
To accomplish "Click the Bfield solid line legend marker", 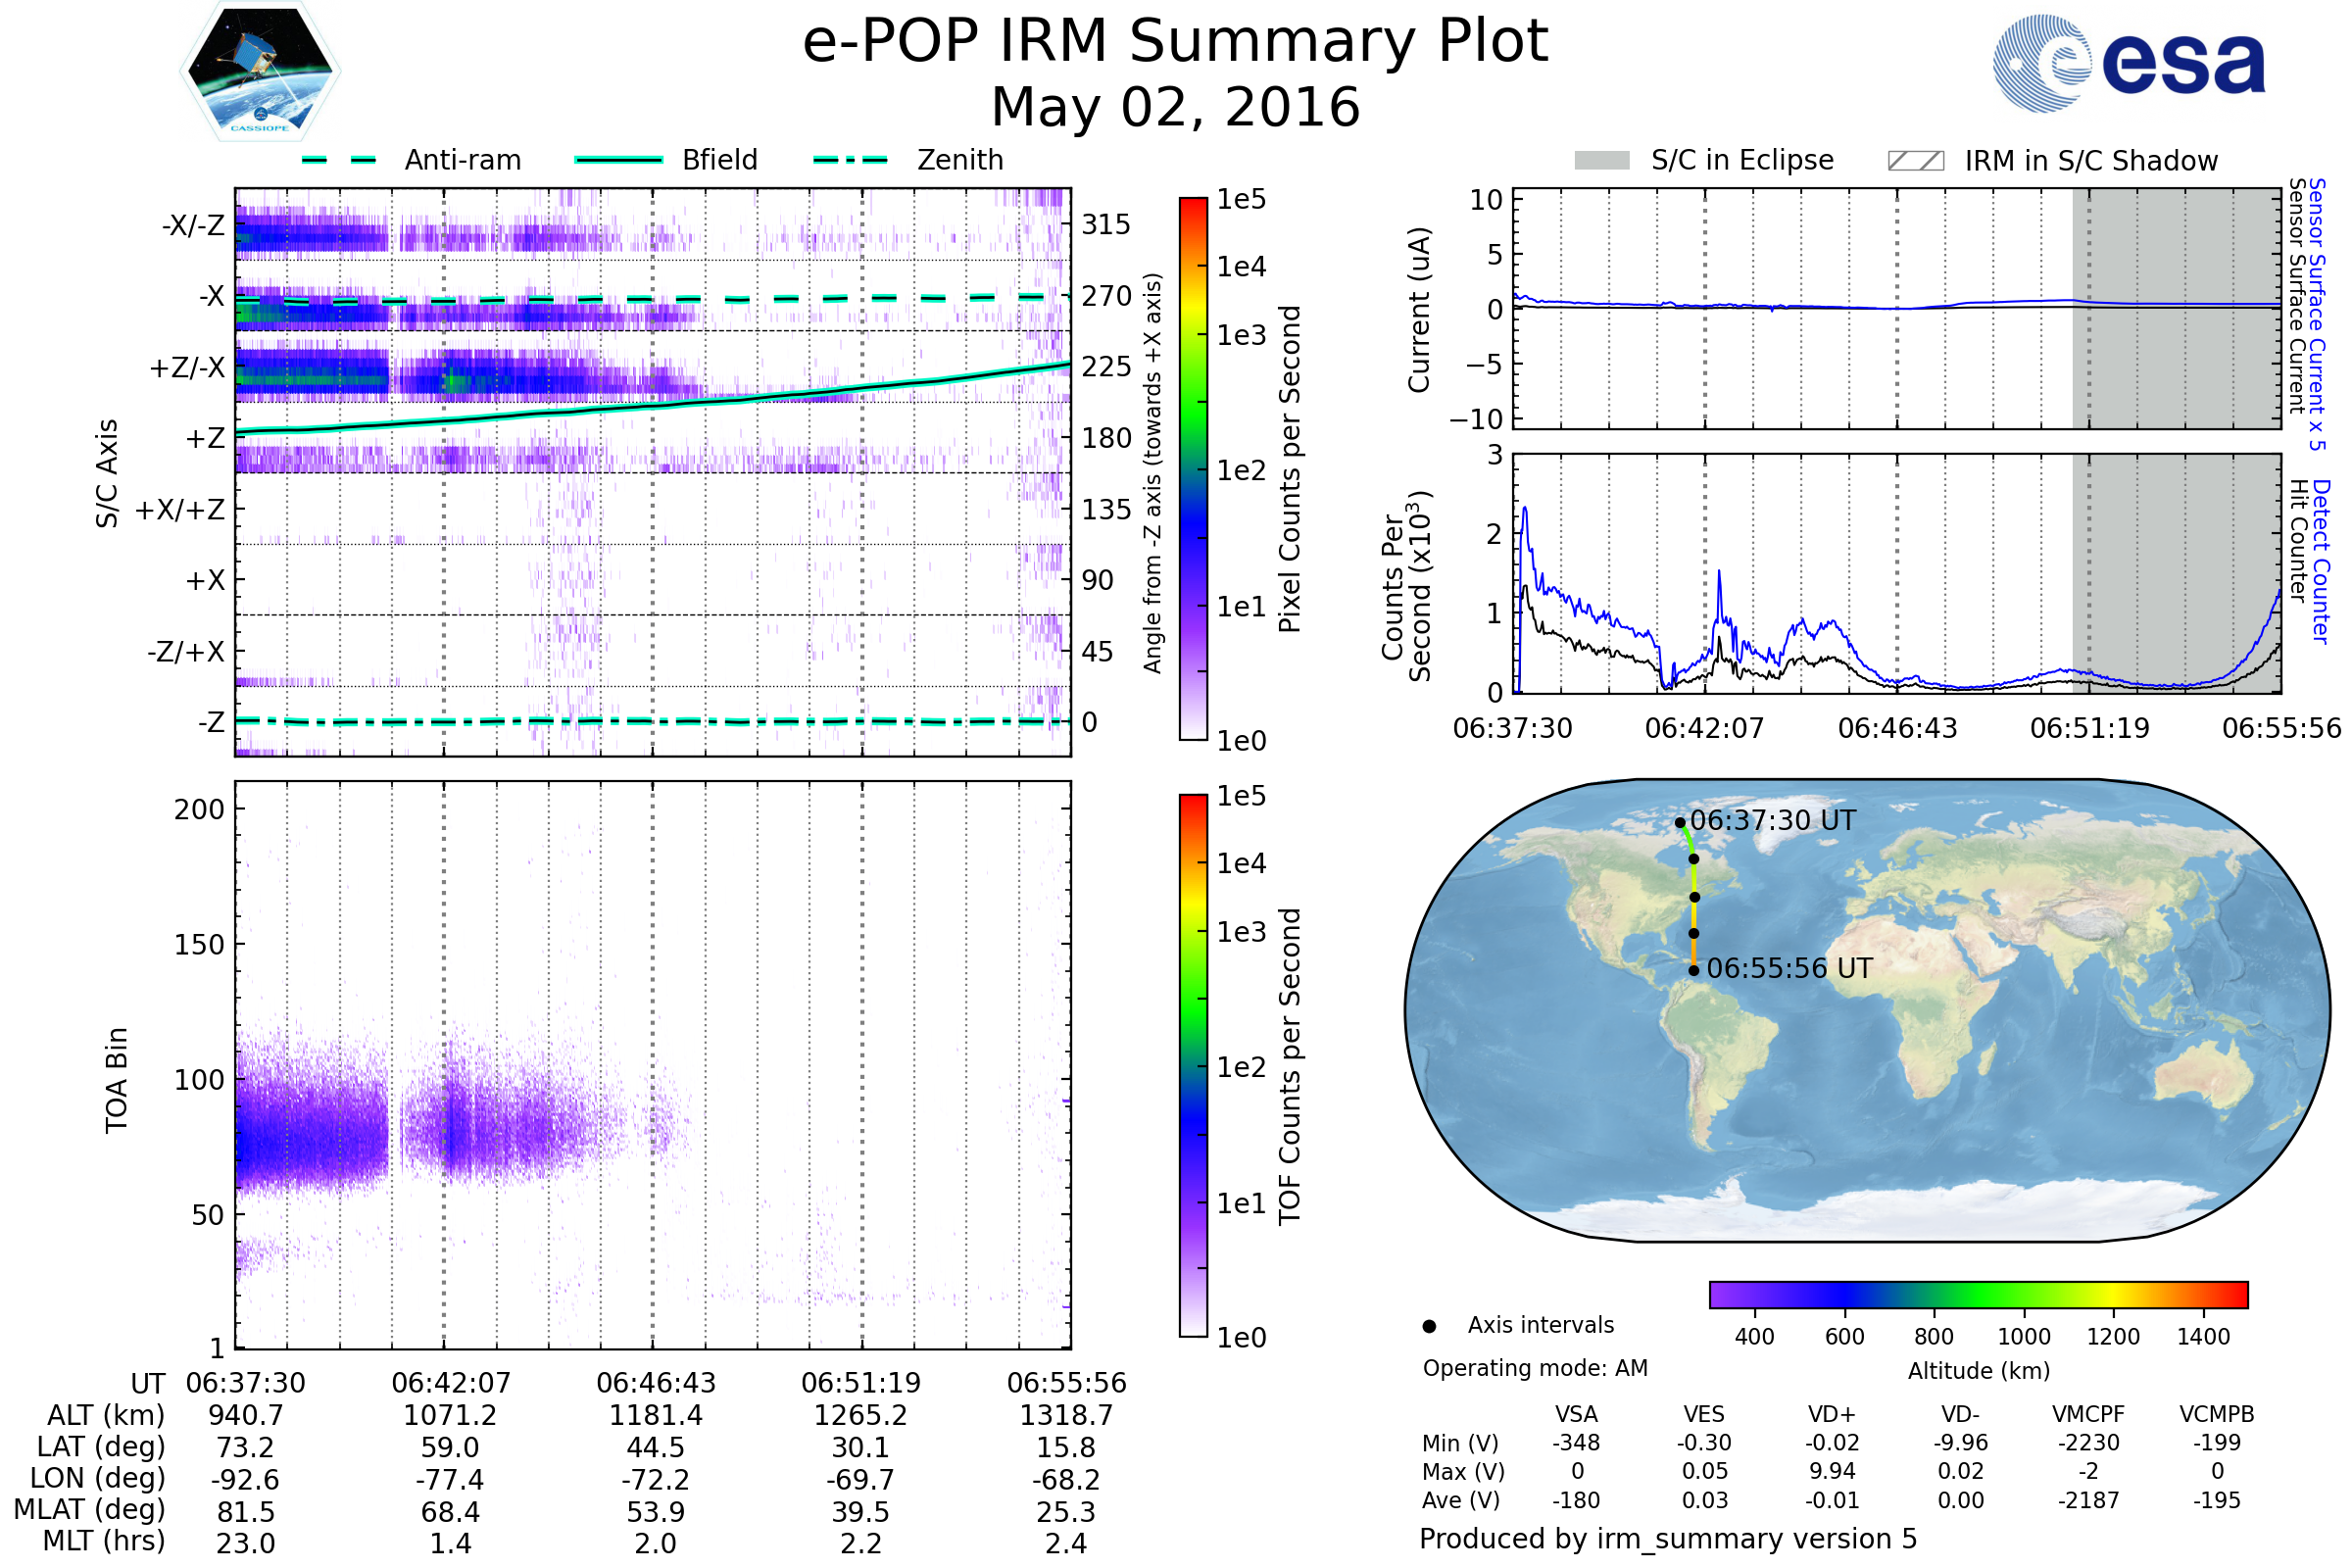I will (x=618, y=160).
